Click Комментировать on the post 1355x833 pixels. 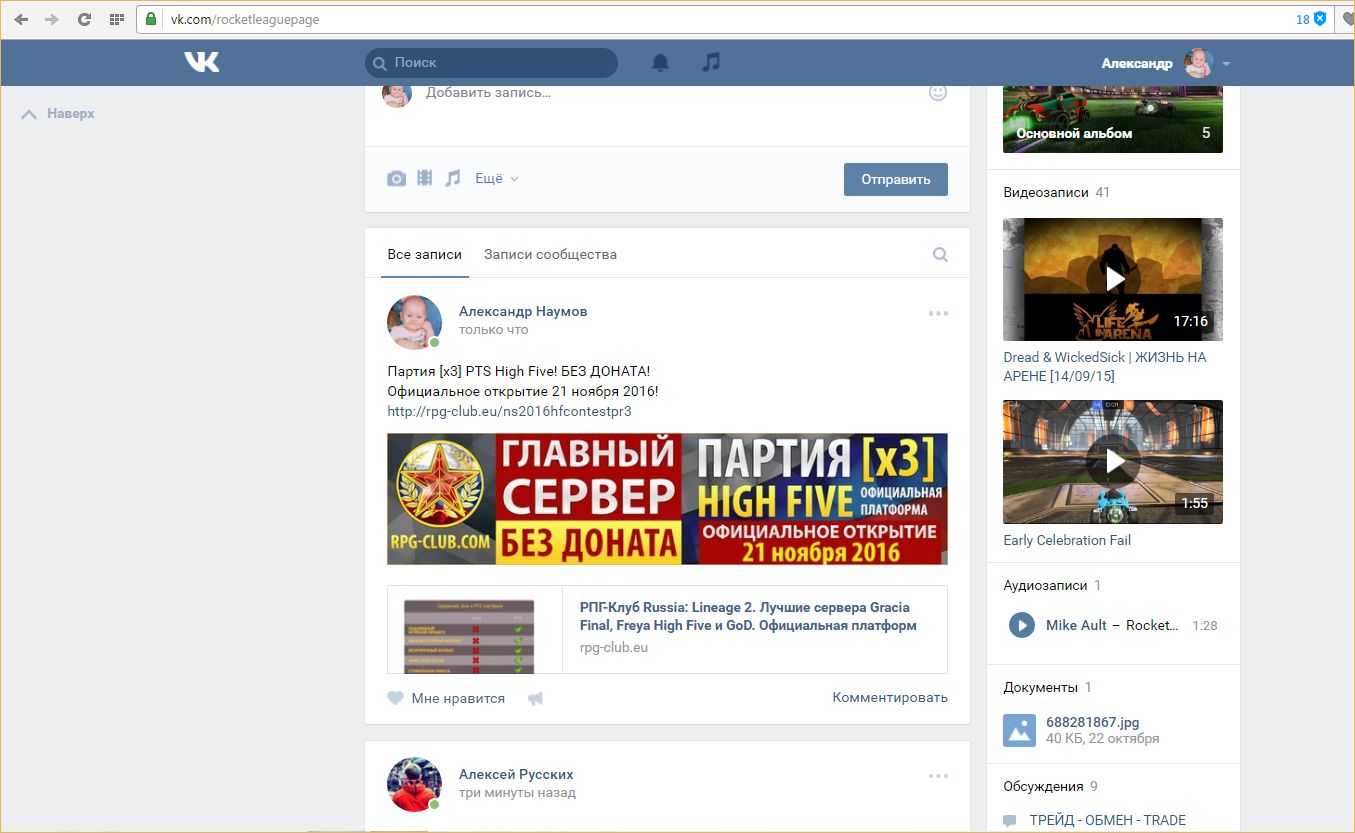coord(890,697)
